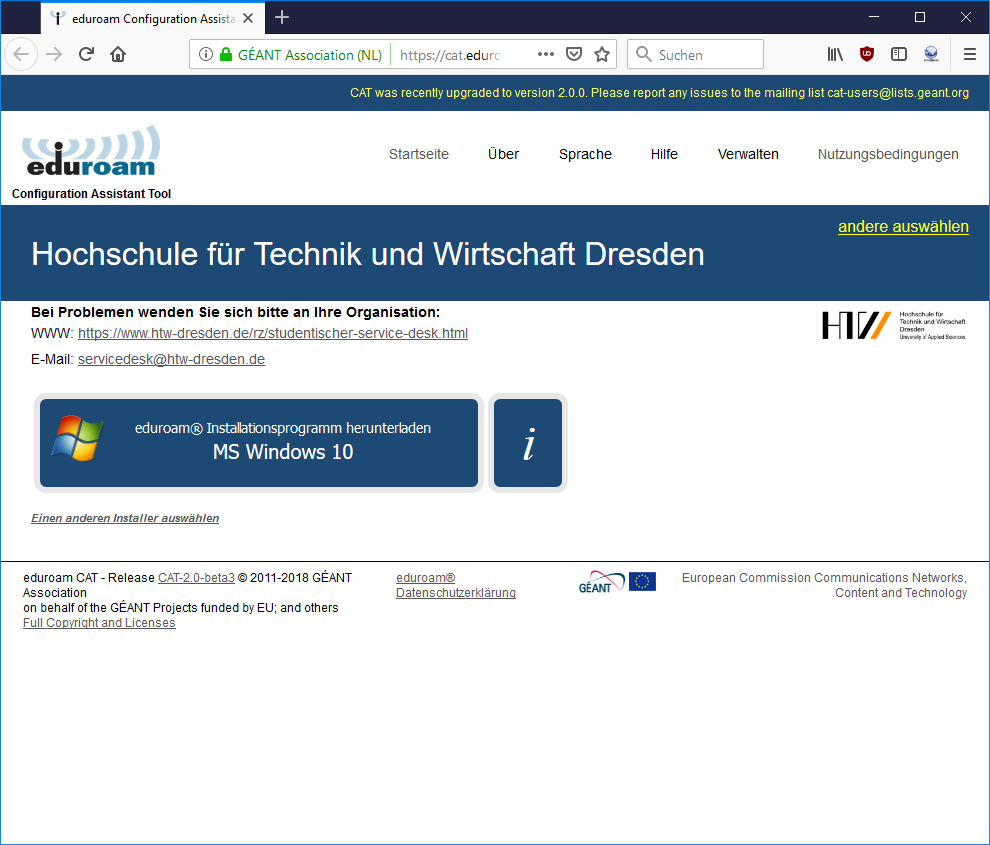Click the eduroam logo
The height and width of the screenshot is (845, 990).
[92, 151]
